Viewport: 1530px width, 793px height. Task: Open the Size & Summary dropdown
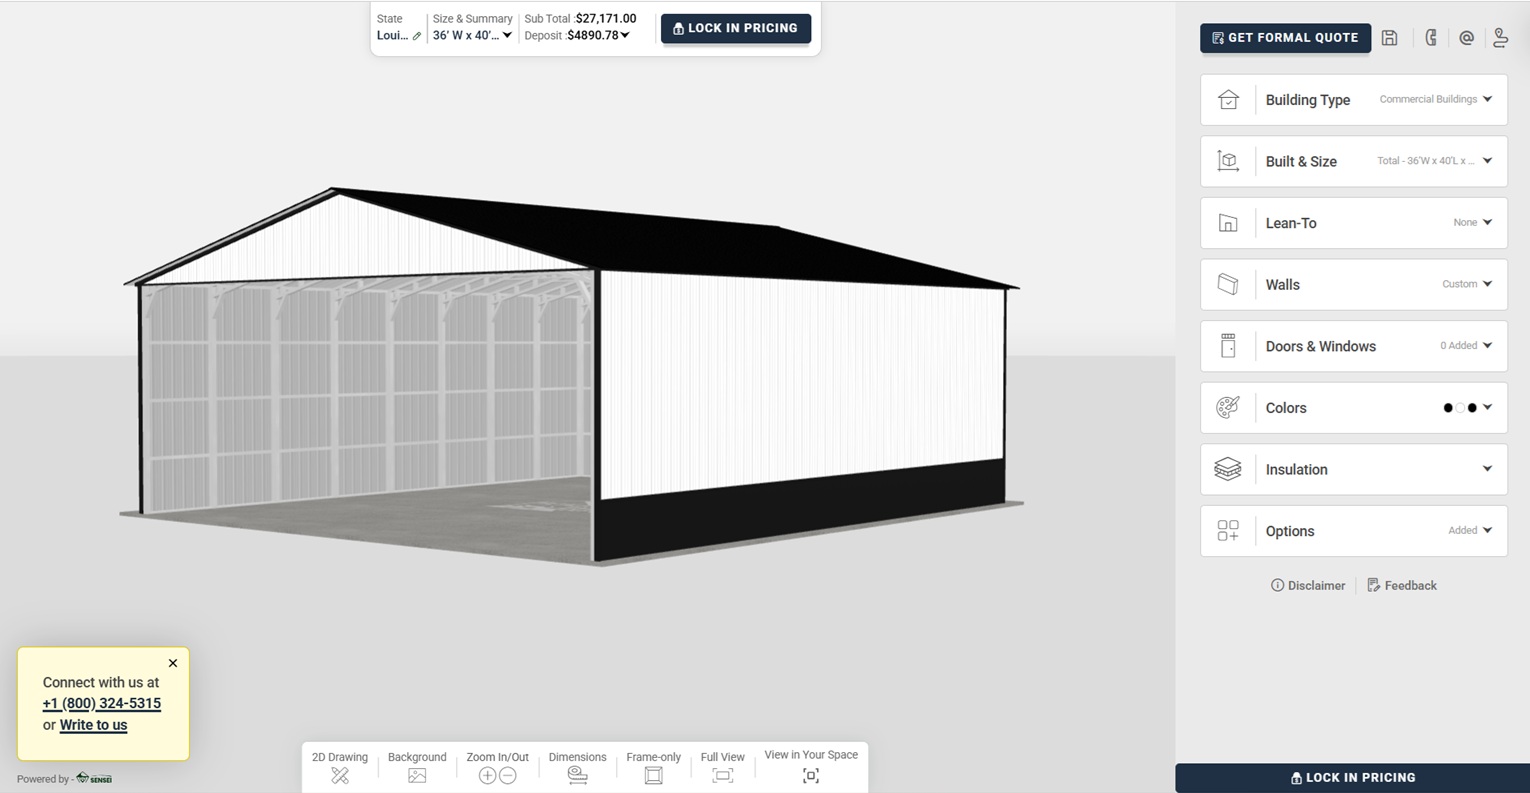(x=472, y=36)
